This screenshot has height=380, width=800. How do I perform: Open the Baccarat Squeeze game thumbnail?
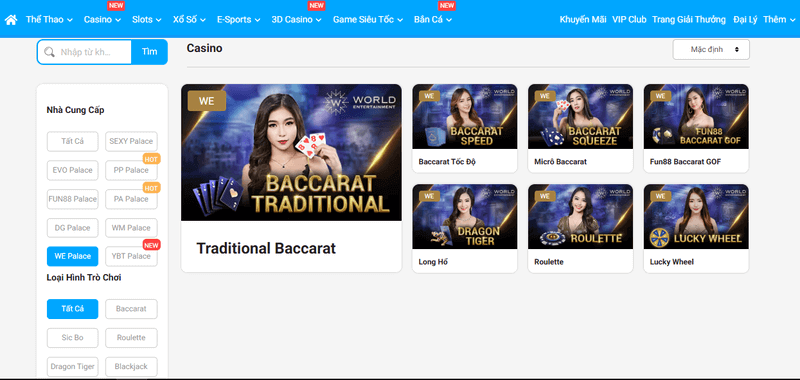coord(580,116)
